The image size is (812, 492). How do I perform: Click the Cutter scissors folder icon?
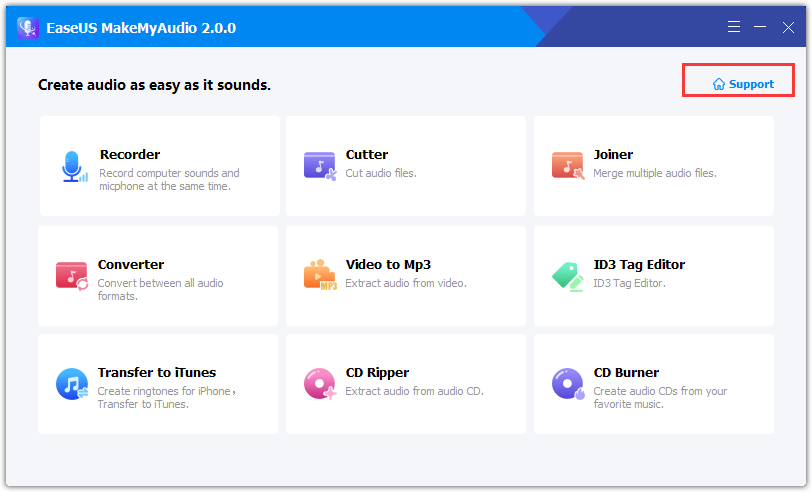320,166
